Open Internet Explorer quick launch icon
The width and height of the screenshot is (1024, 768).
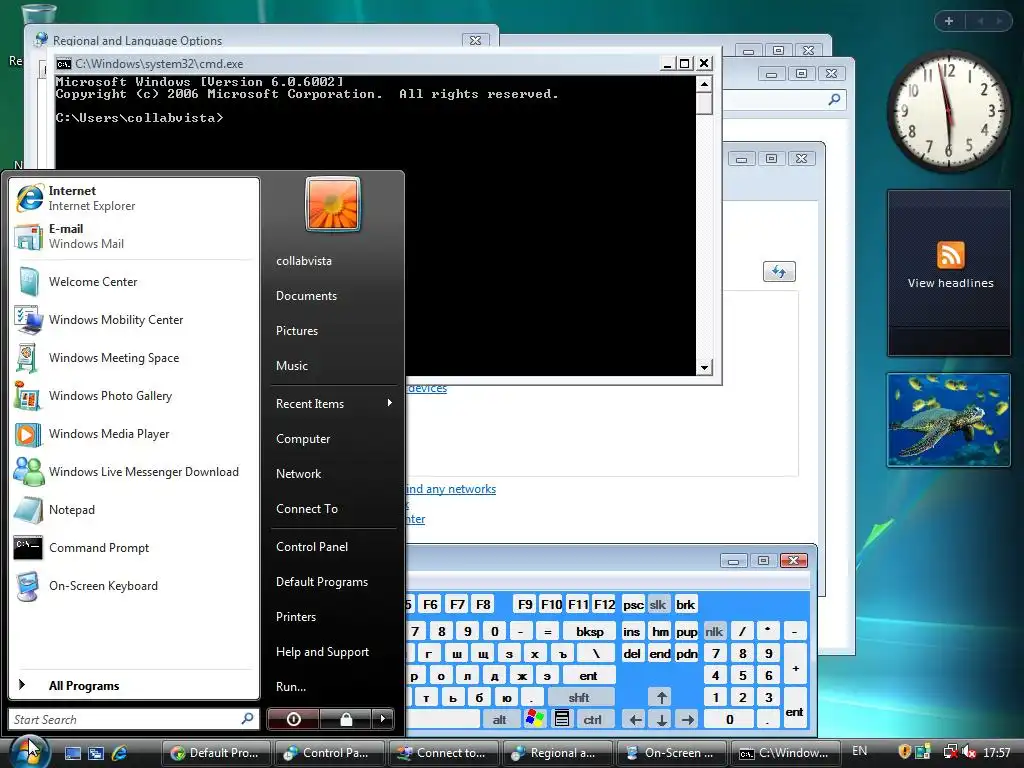(x=120, y=753)
